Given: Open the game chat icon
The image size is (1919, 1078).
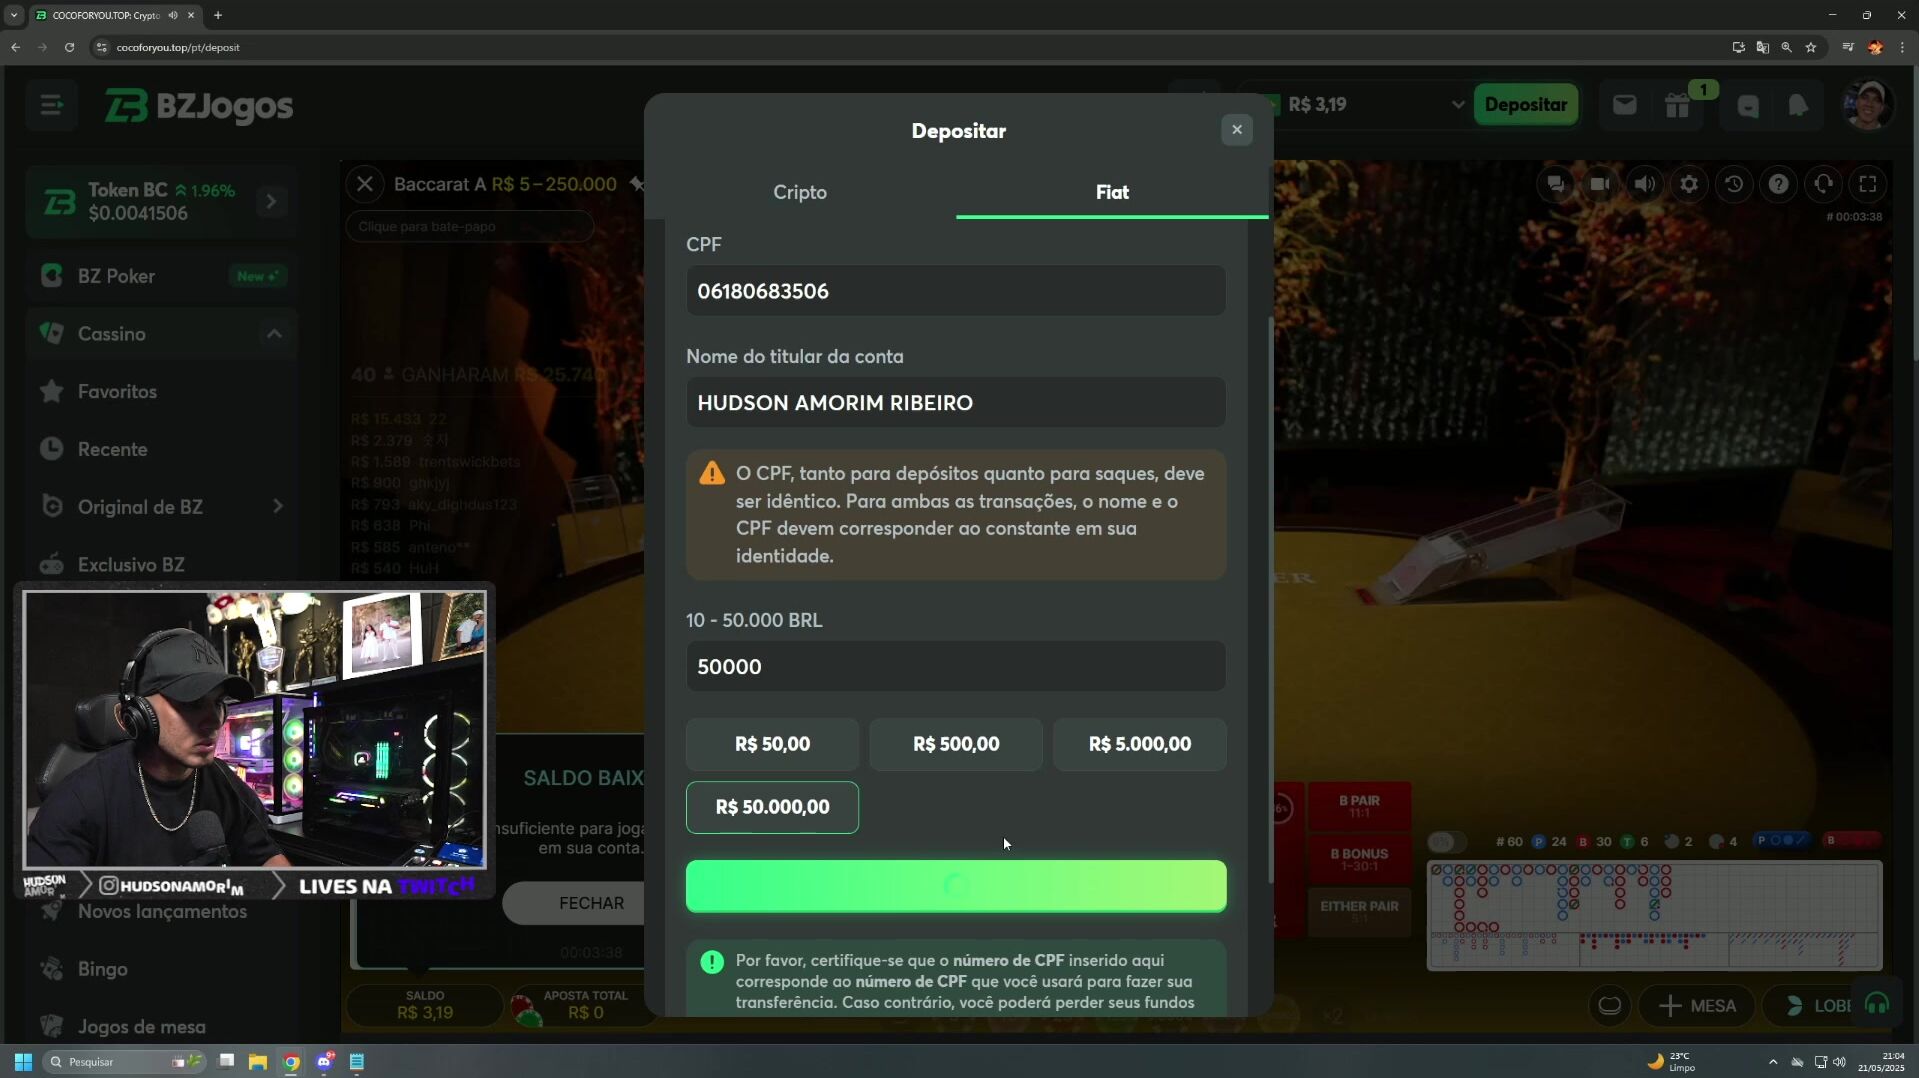Looking at the screenshot, I should tap(1556, 184).
